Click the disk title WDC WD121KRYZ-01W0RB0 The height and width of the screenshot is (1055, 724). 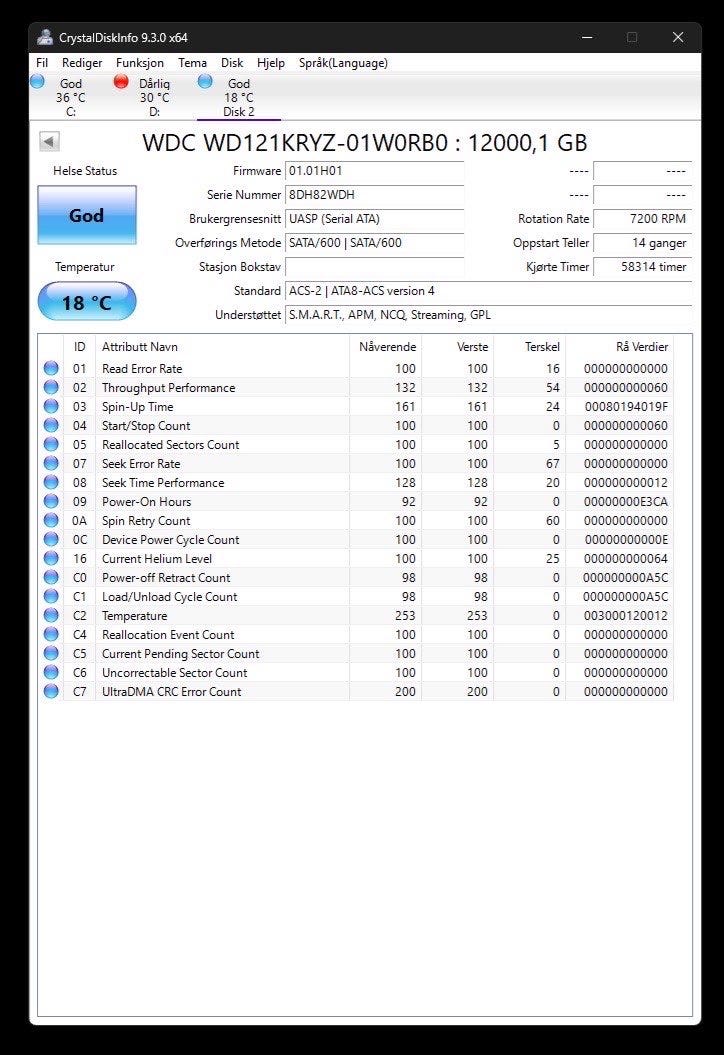[x=295, y=143]
